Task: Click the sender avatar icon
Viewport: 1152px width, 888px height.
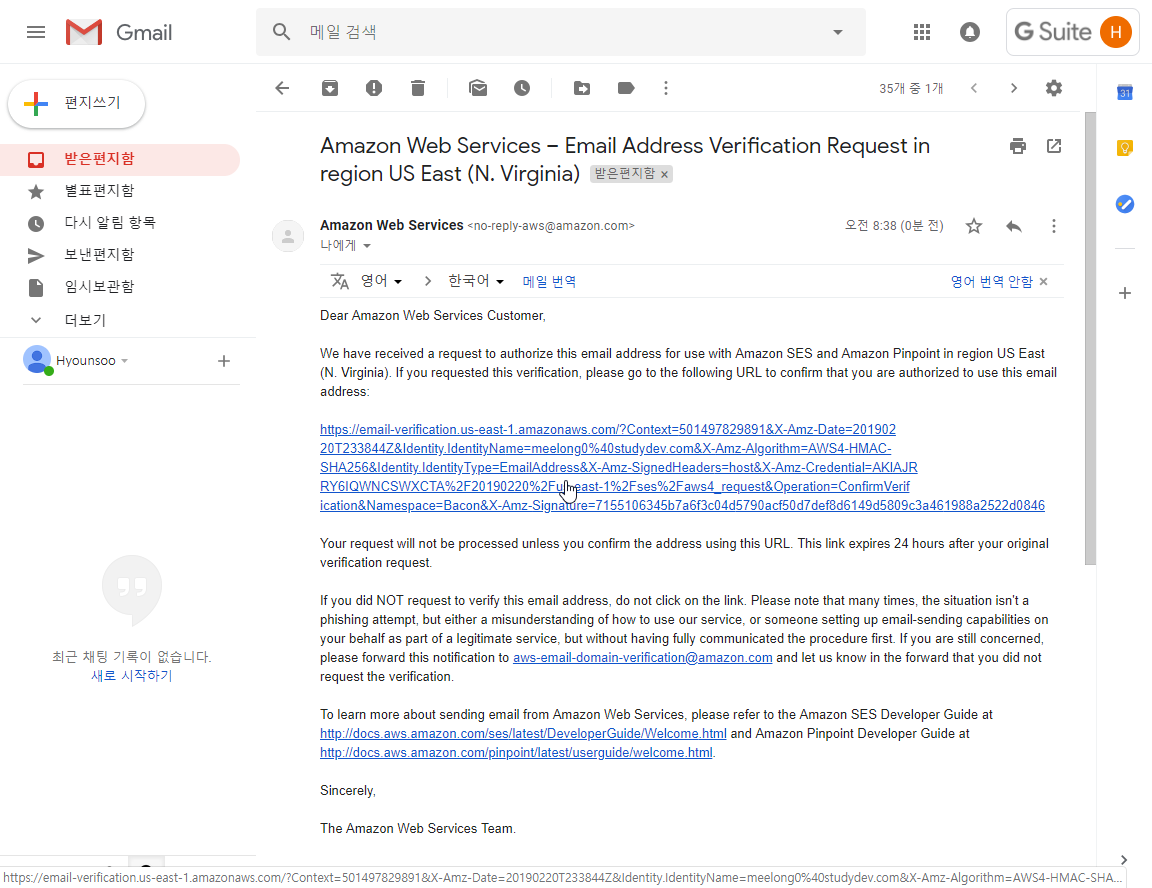Action: (x=288, y=236)
